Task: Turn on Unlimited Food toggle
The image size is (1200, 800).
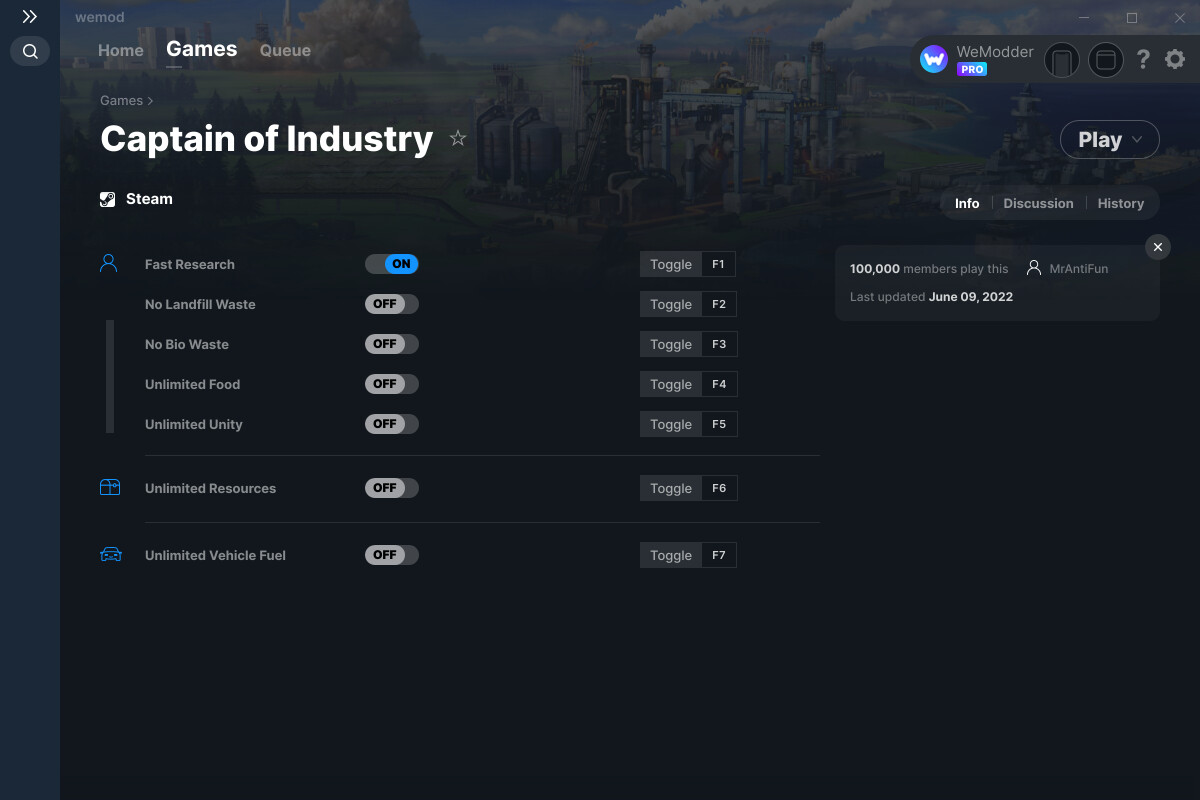Action: click(392, 384)
